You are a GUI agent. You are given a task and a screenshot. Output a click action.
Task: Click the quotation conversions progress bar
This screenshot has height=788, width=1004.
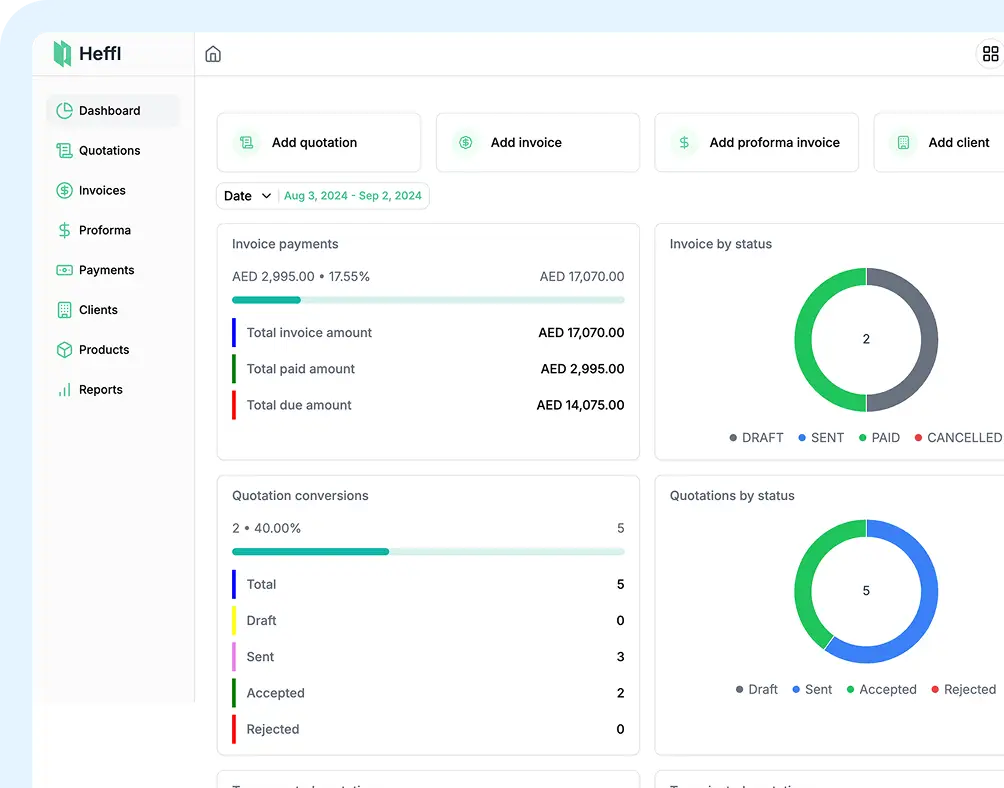[428, 552]
